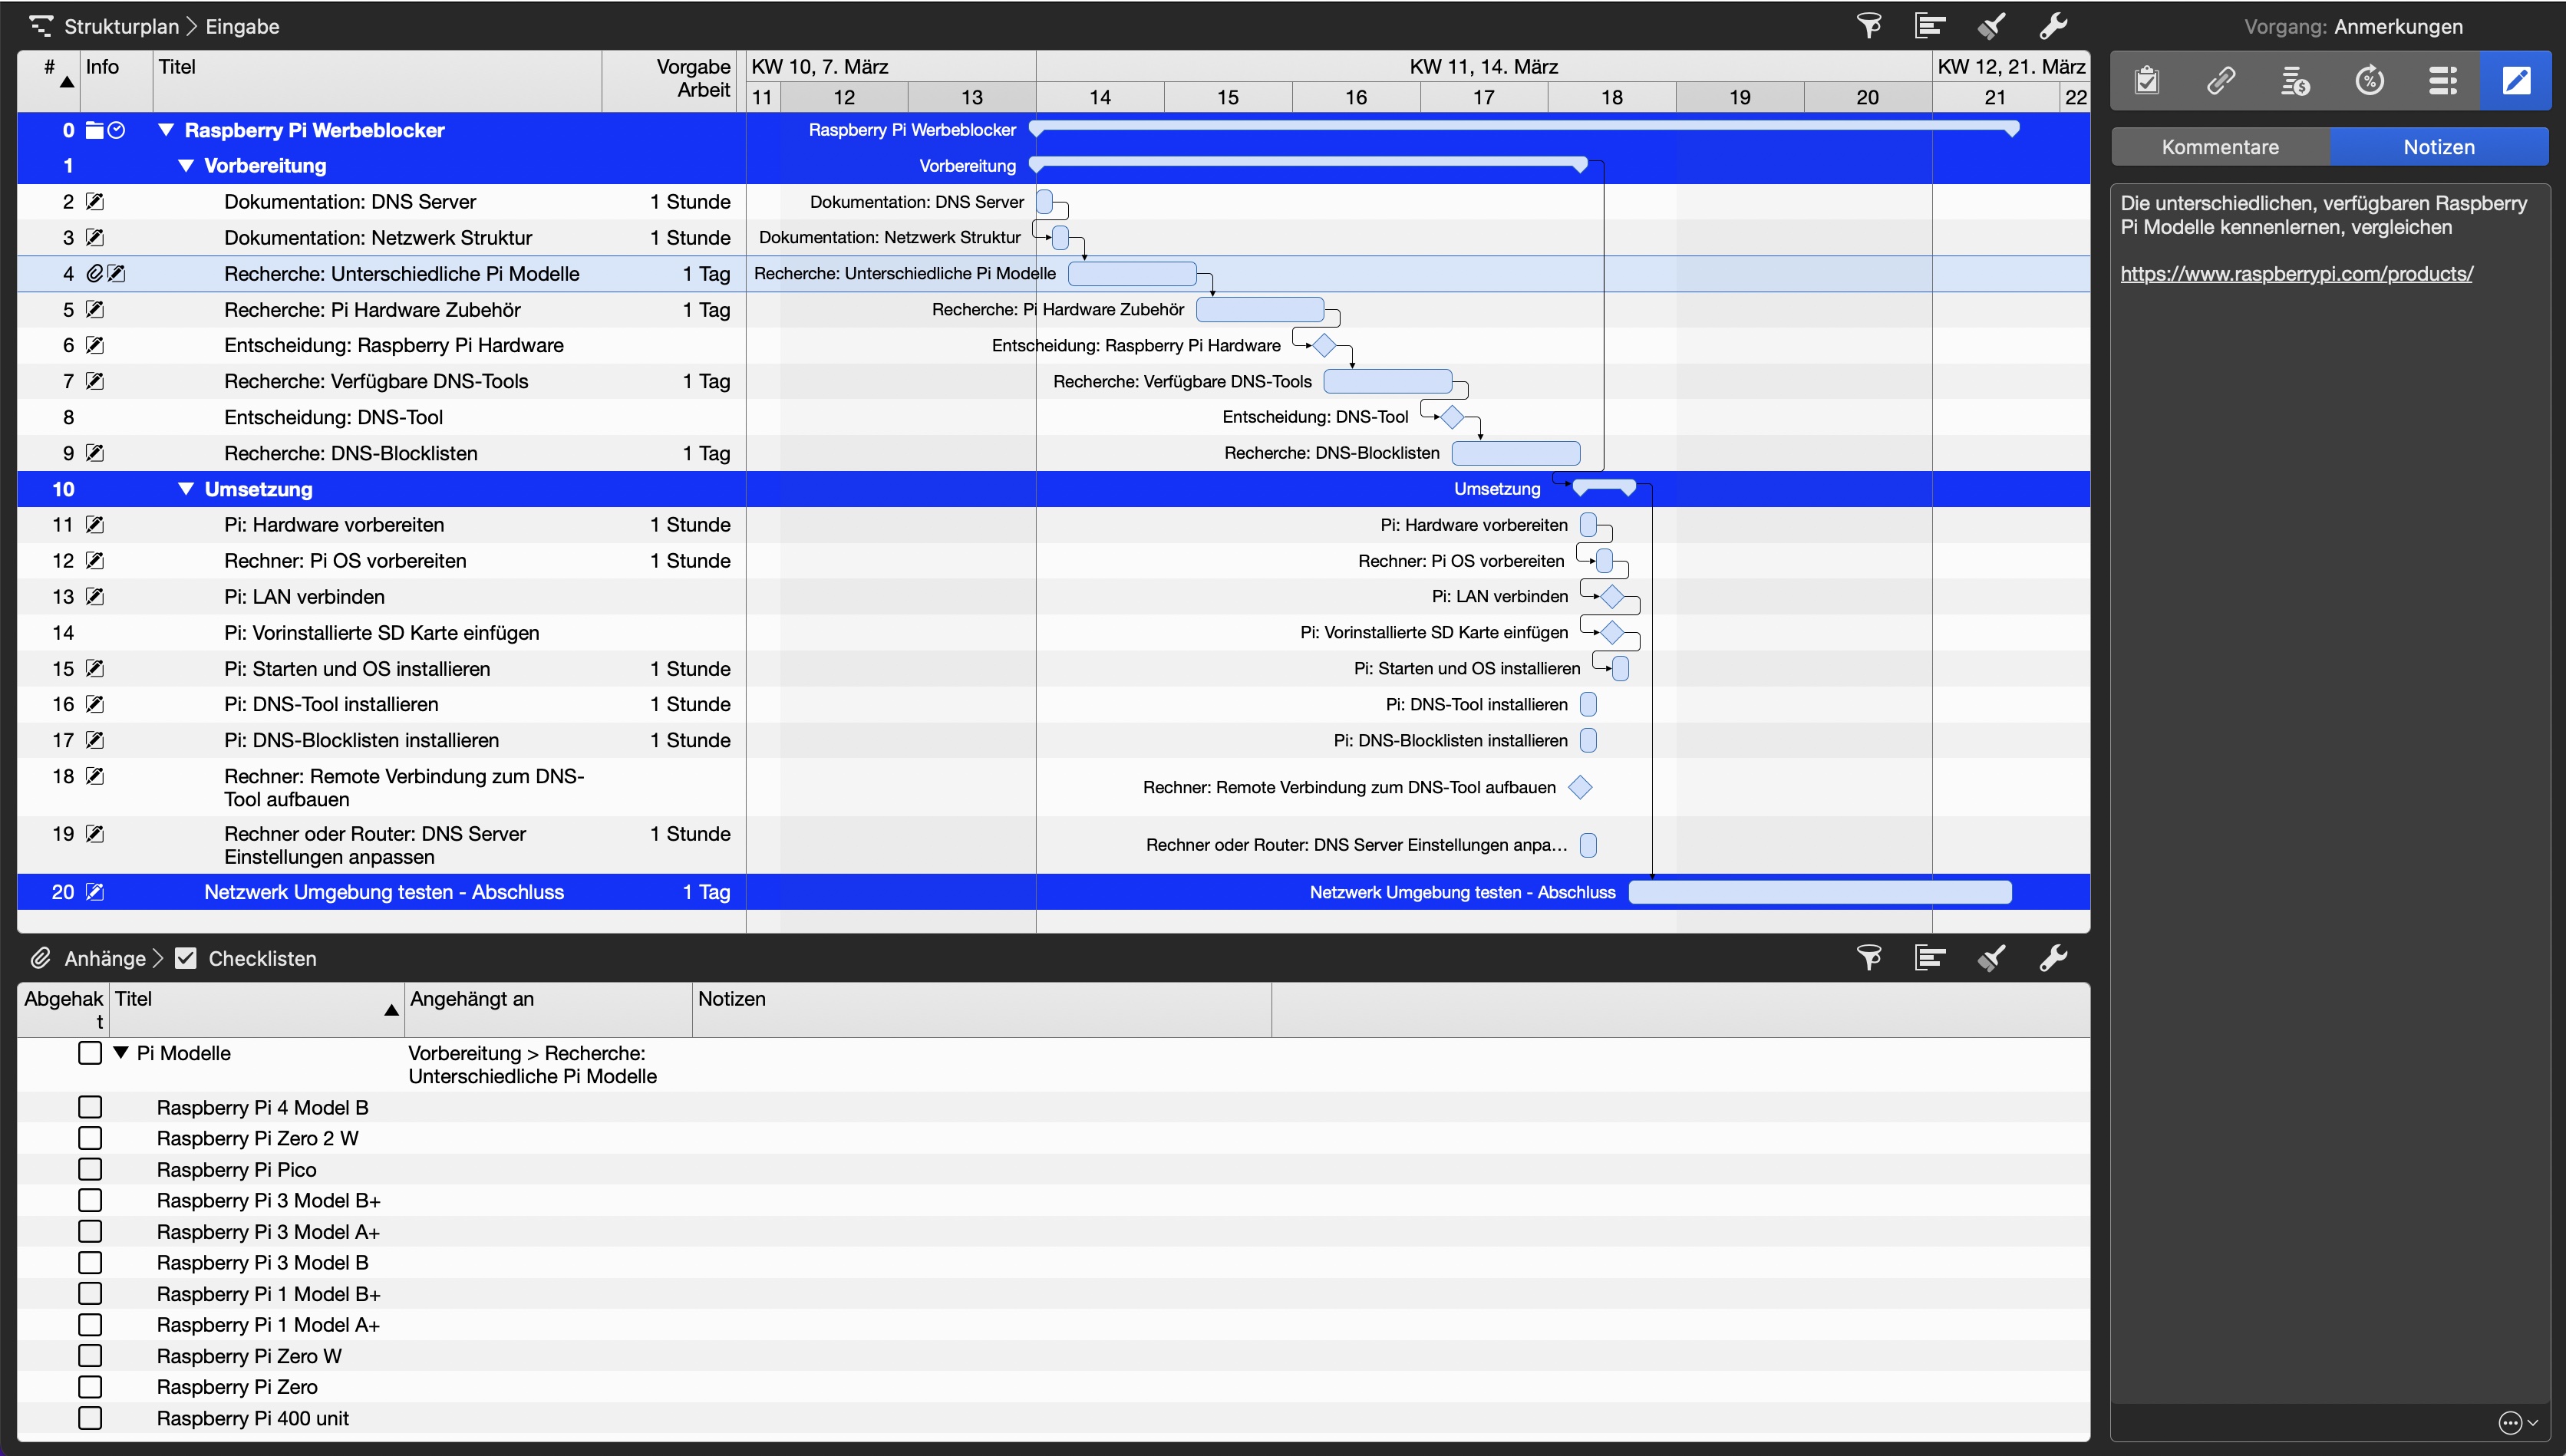The height and width of the screenshot is (1456, 2566).
Task: Open the filter tool above the Gantt chart
Action: point(1869,26)
